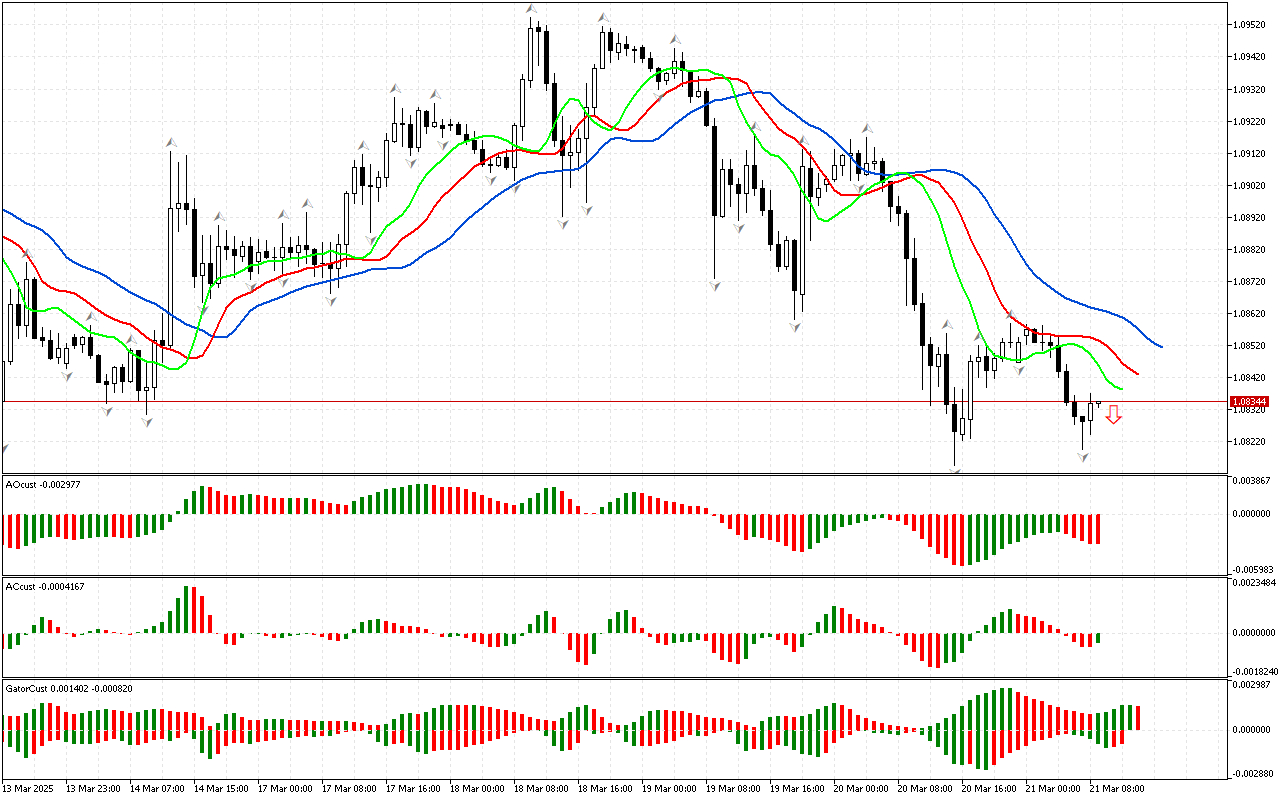Click the 1.09520 price level label

(x=1250, y=25)
